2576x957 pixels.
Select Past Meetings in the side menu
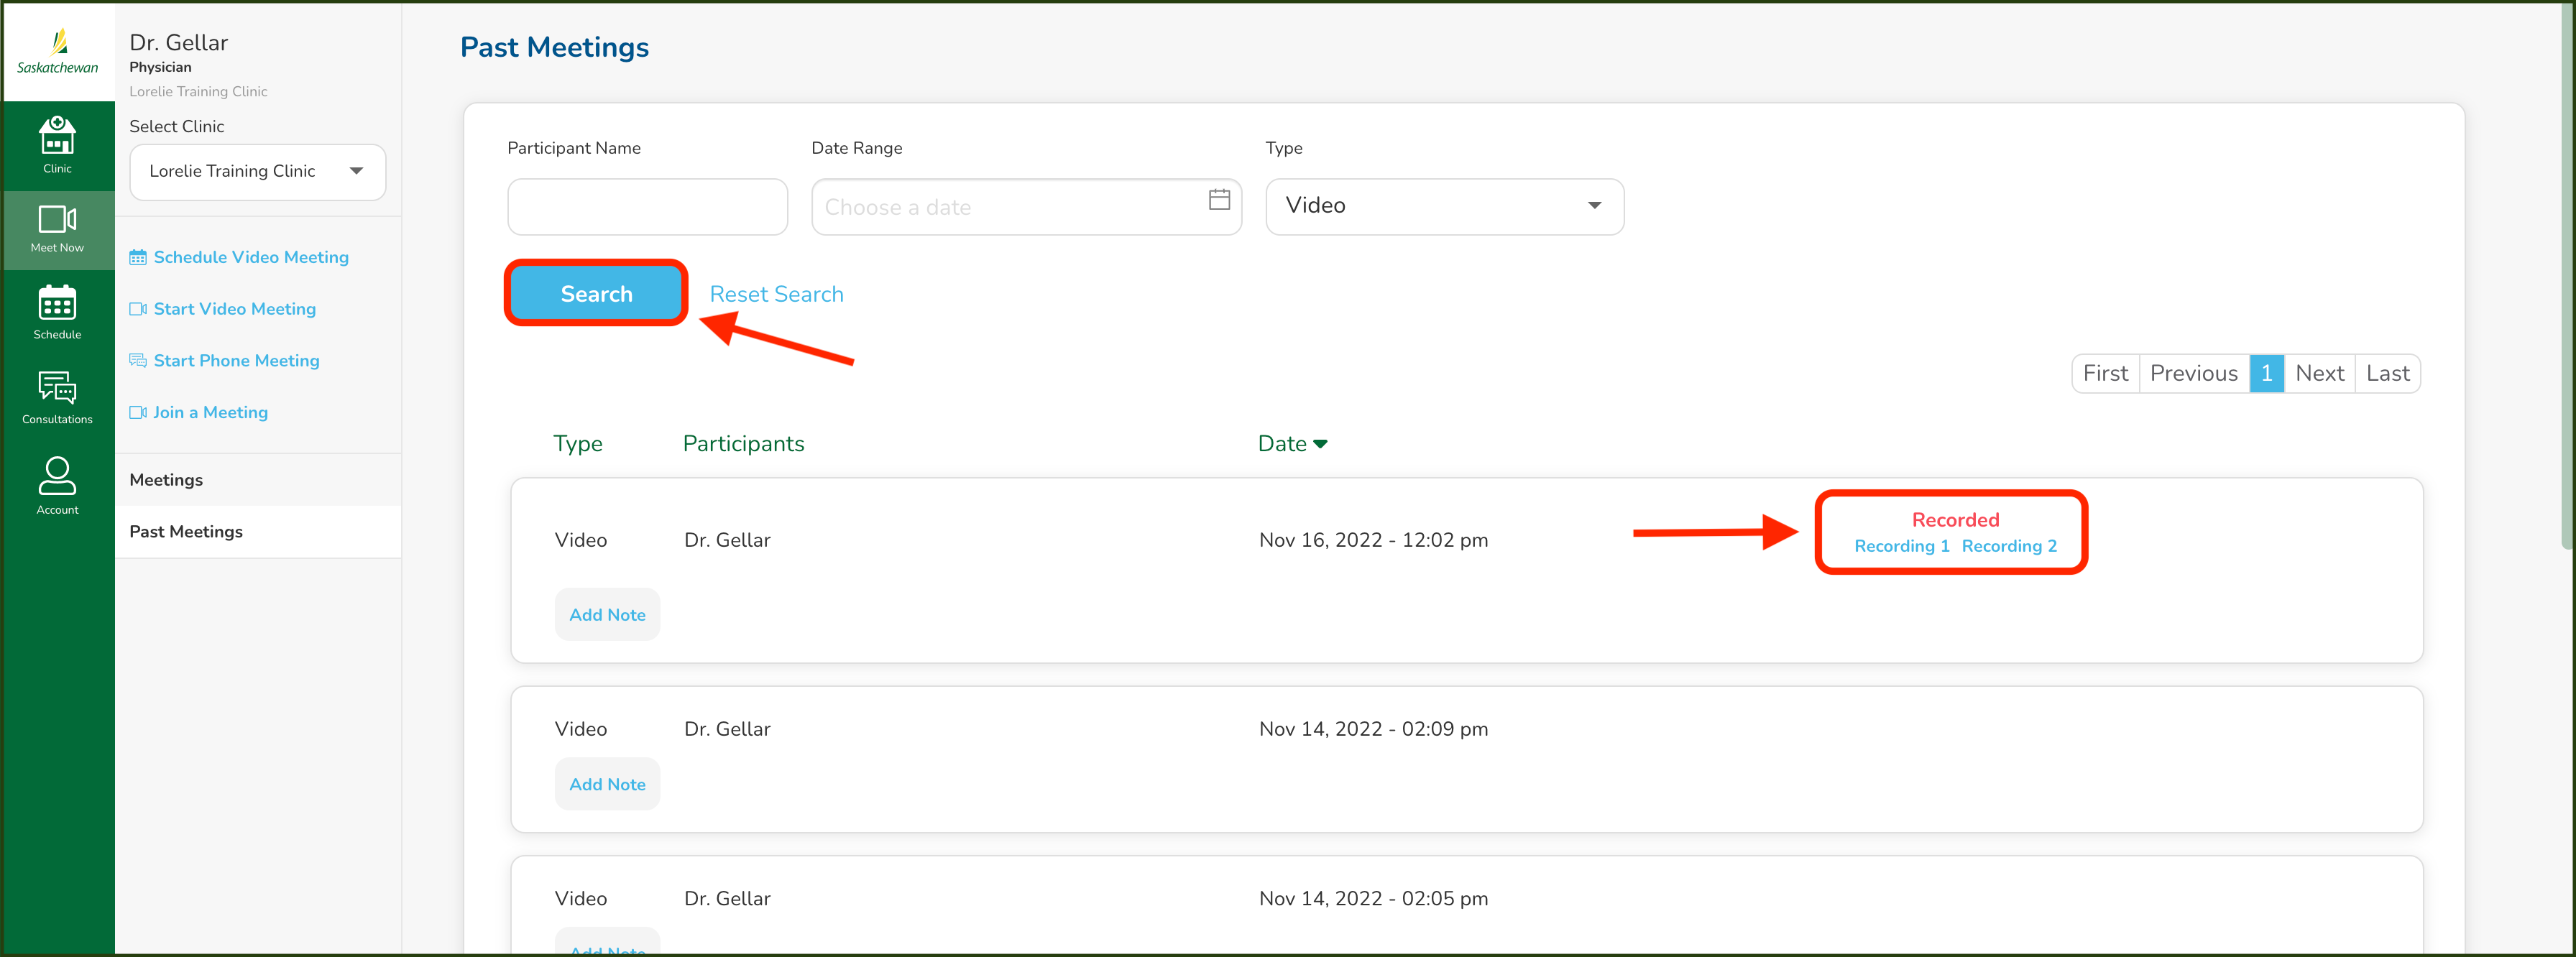coord(186,531)
